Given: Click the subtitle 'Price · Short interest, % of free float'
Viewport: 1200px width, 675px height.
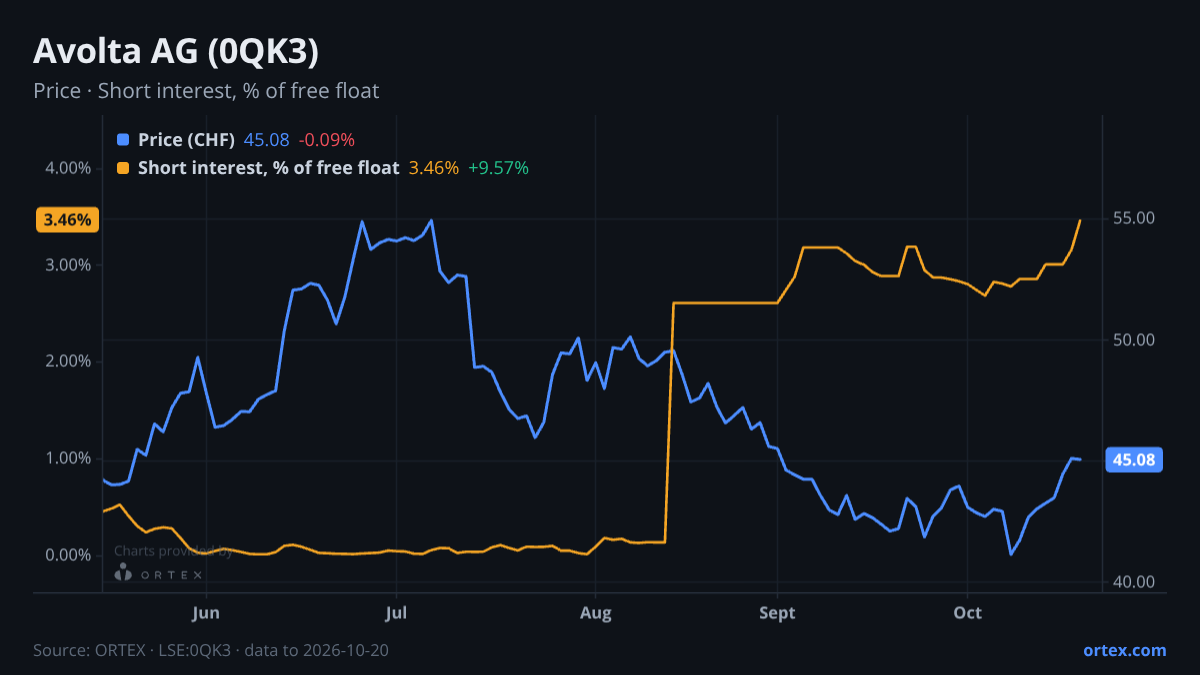Looking at the screenshot, I should pos(206,91).
